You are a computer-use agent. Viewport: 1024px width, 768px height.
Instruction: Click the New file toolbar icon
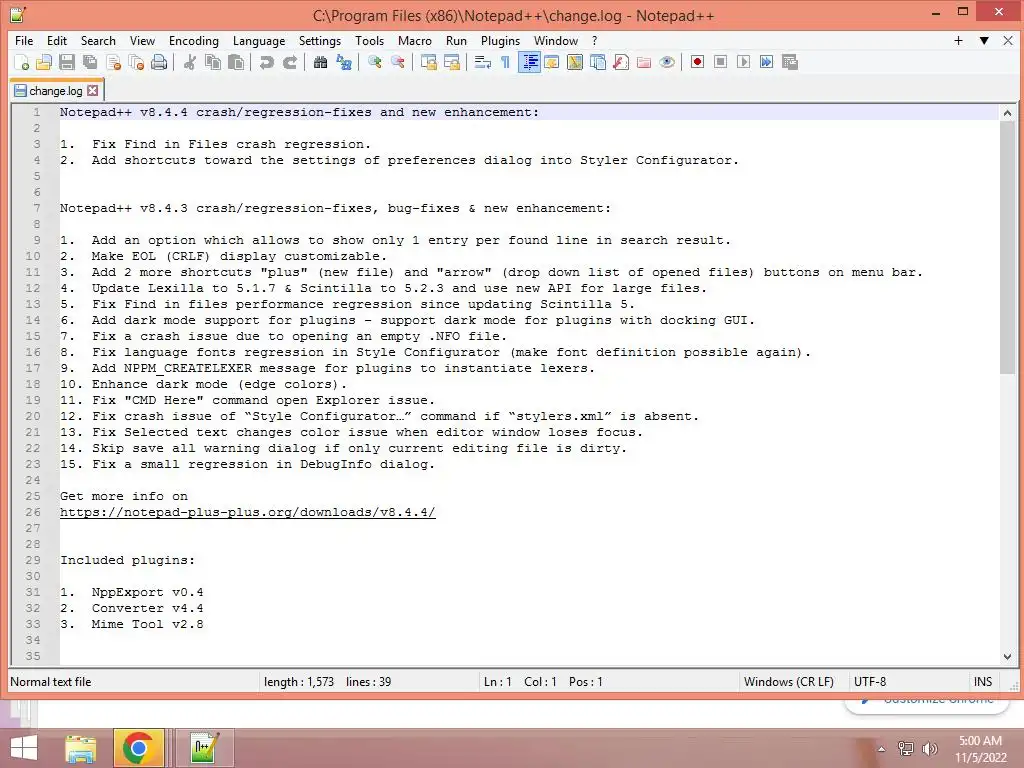click(x=21, y=62)
